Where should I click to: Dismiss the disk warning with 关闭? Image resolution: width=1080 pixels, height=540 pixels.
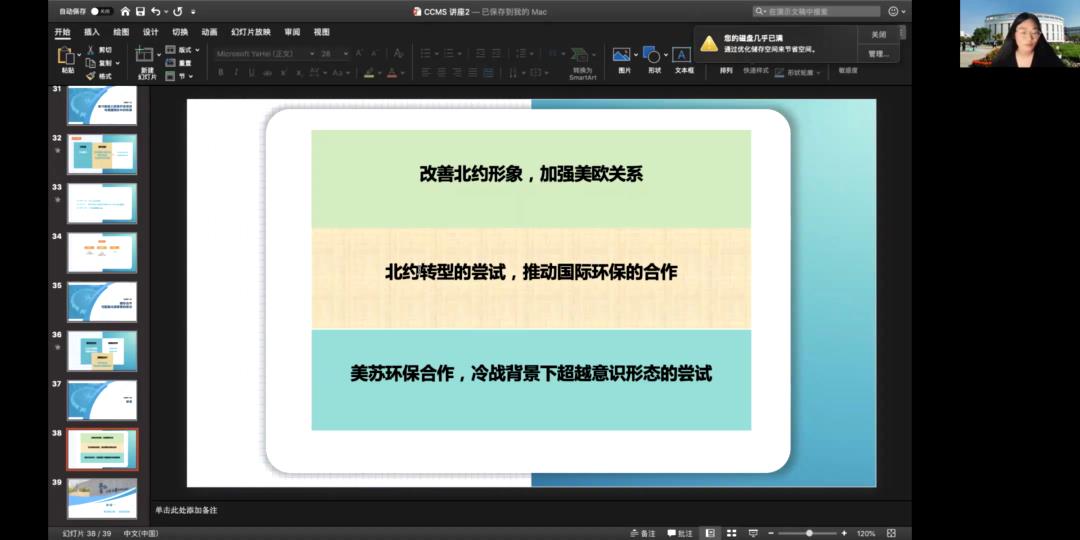coord(878,35)
